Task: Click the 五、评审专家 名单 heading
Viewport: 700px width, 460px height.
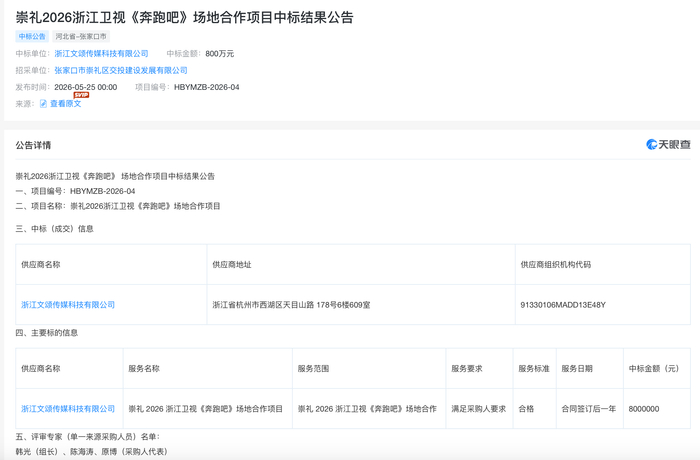Action: click(88, 436)
